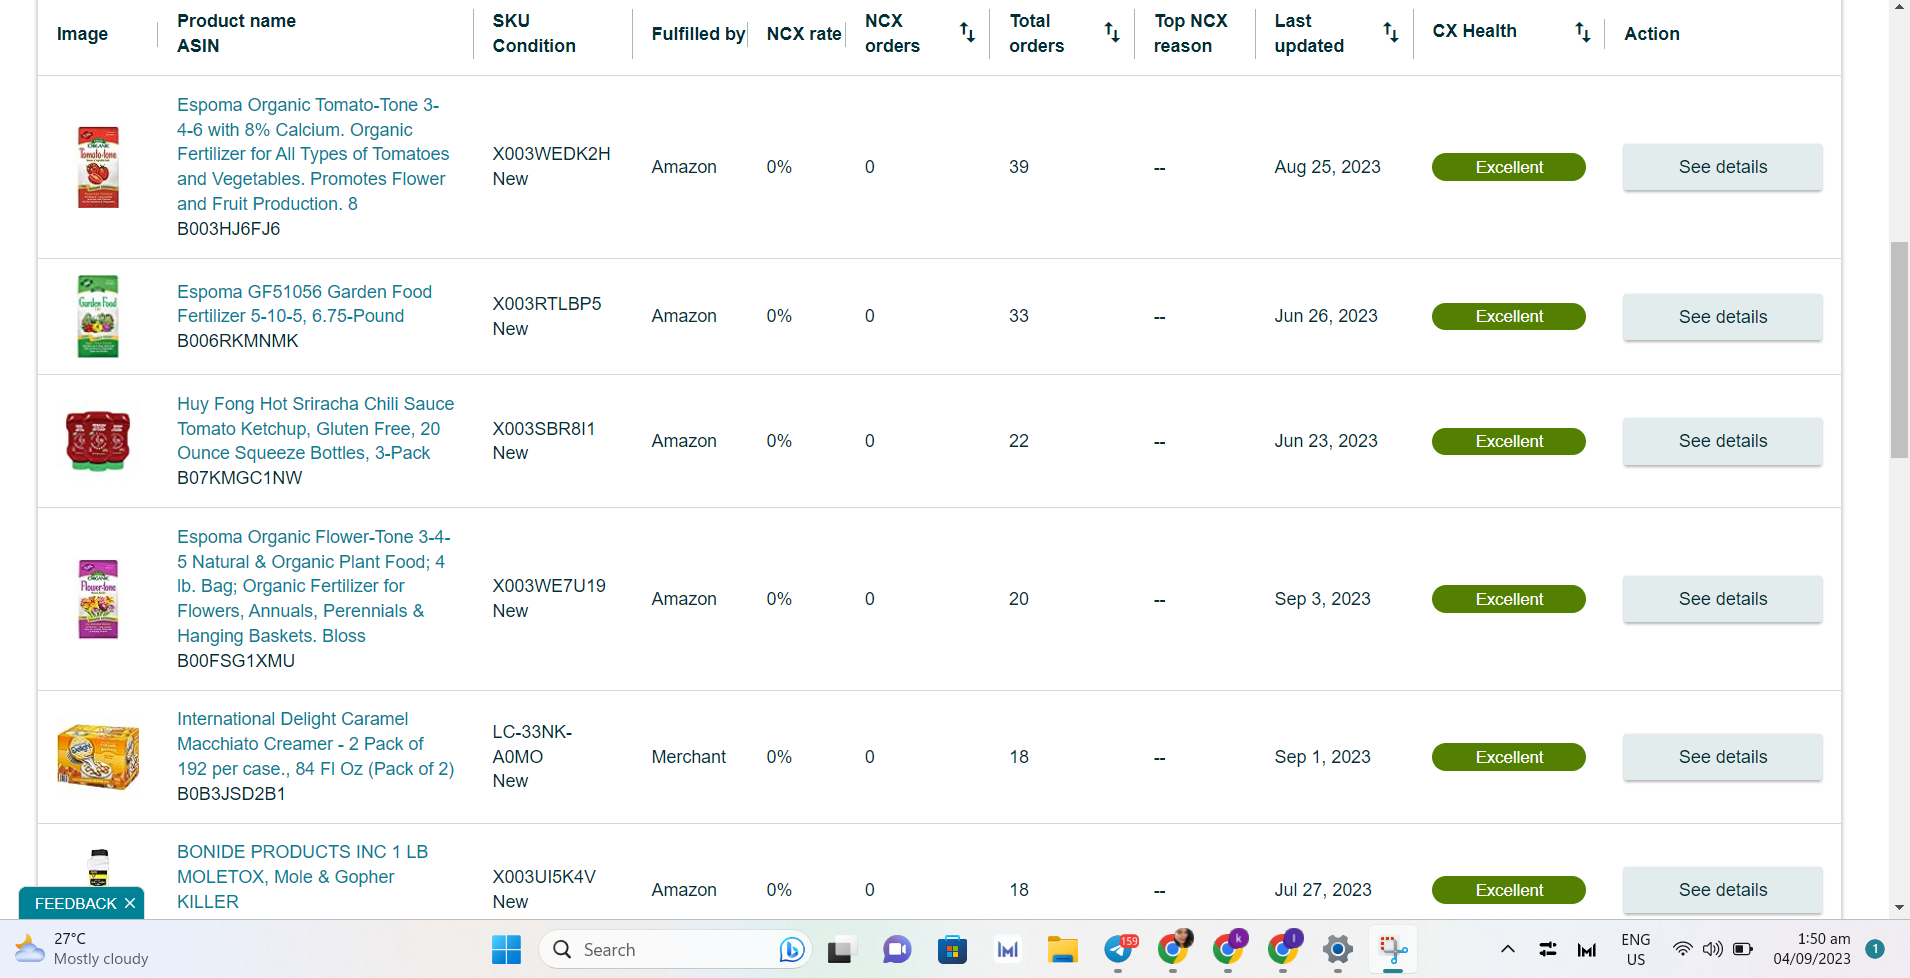
Task: Select ASIN B00FSG1XMU
Action: point(236,661)
